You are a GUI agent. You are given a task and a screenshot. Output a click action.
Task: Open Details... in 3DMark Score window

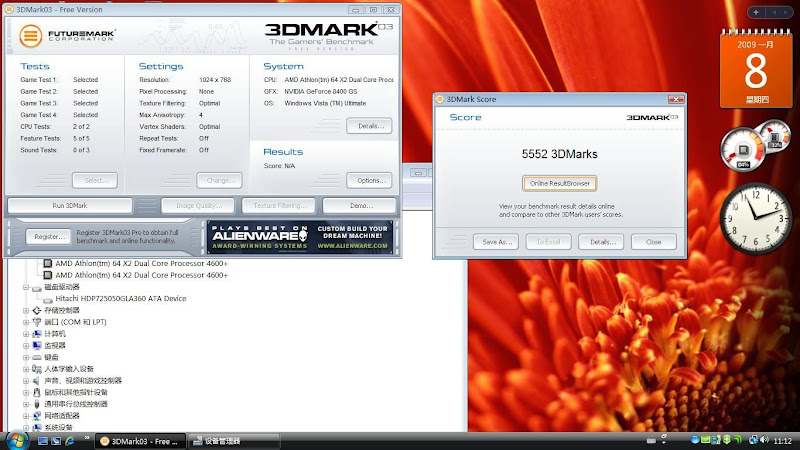(601, 242)
